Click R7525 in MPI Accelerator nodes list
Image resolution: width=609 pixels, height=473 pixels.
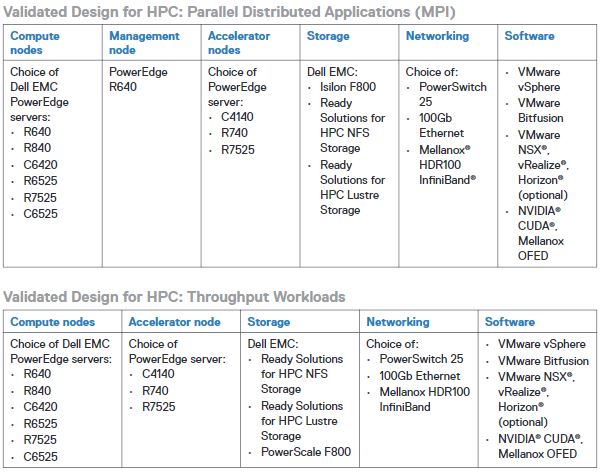[238, 150]
